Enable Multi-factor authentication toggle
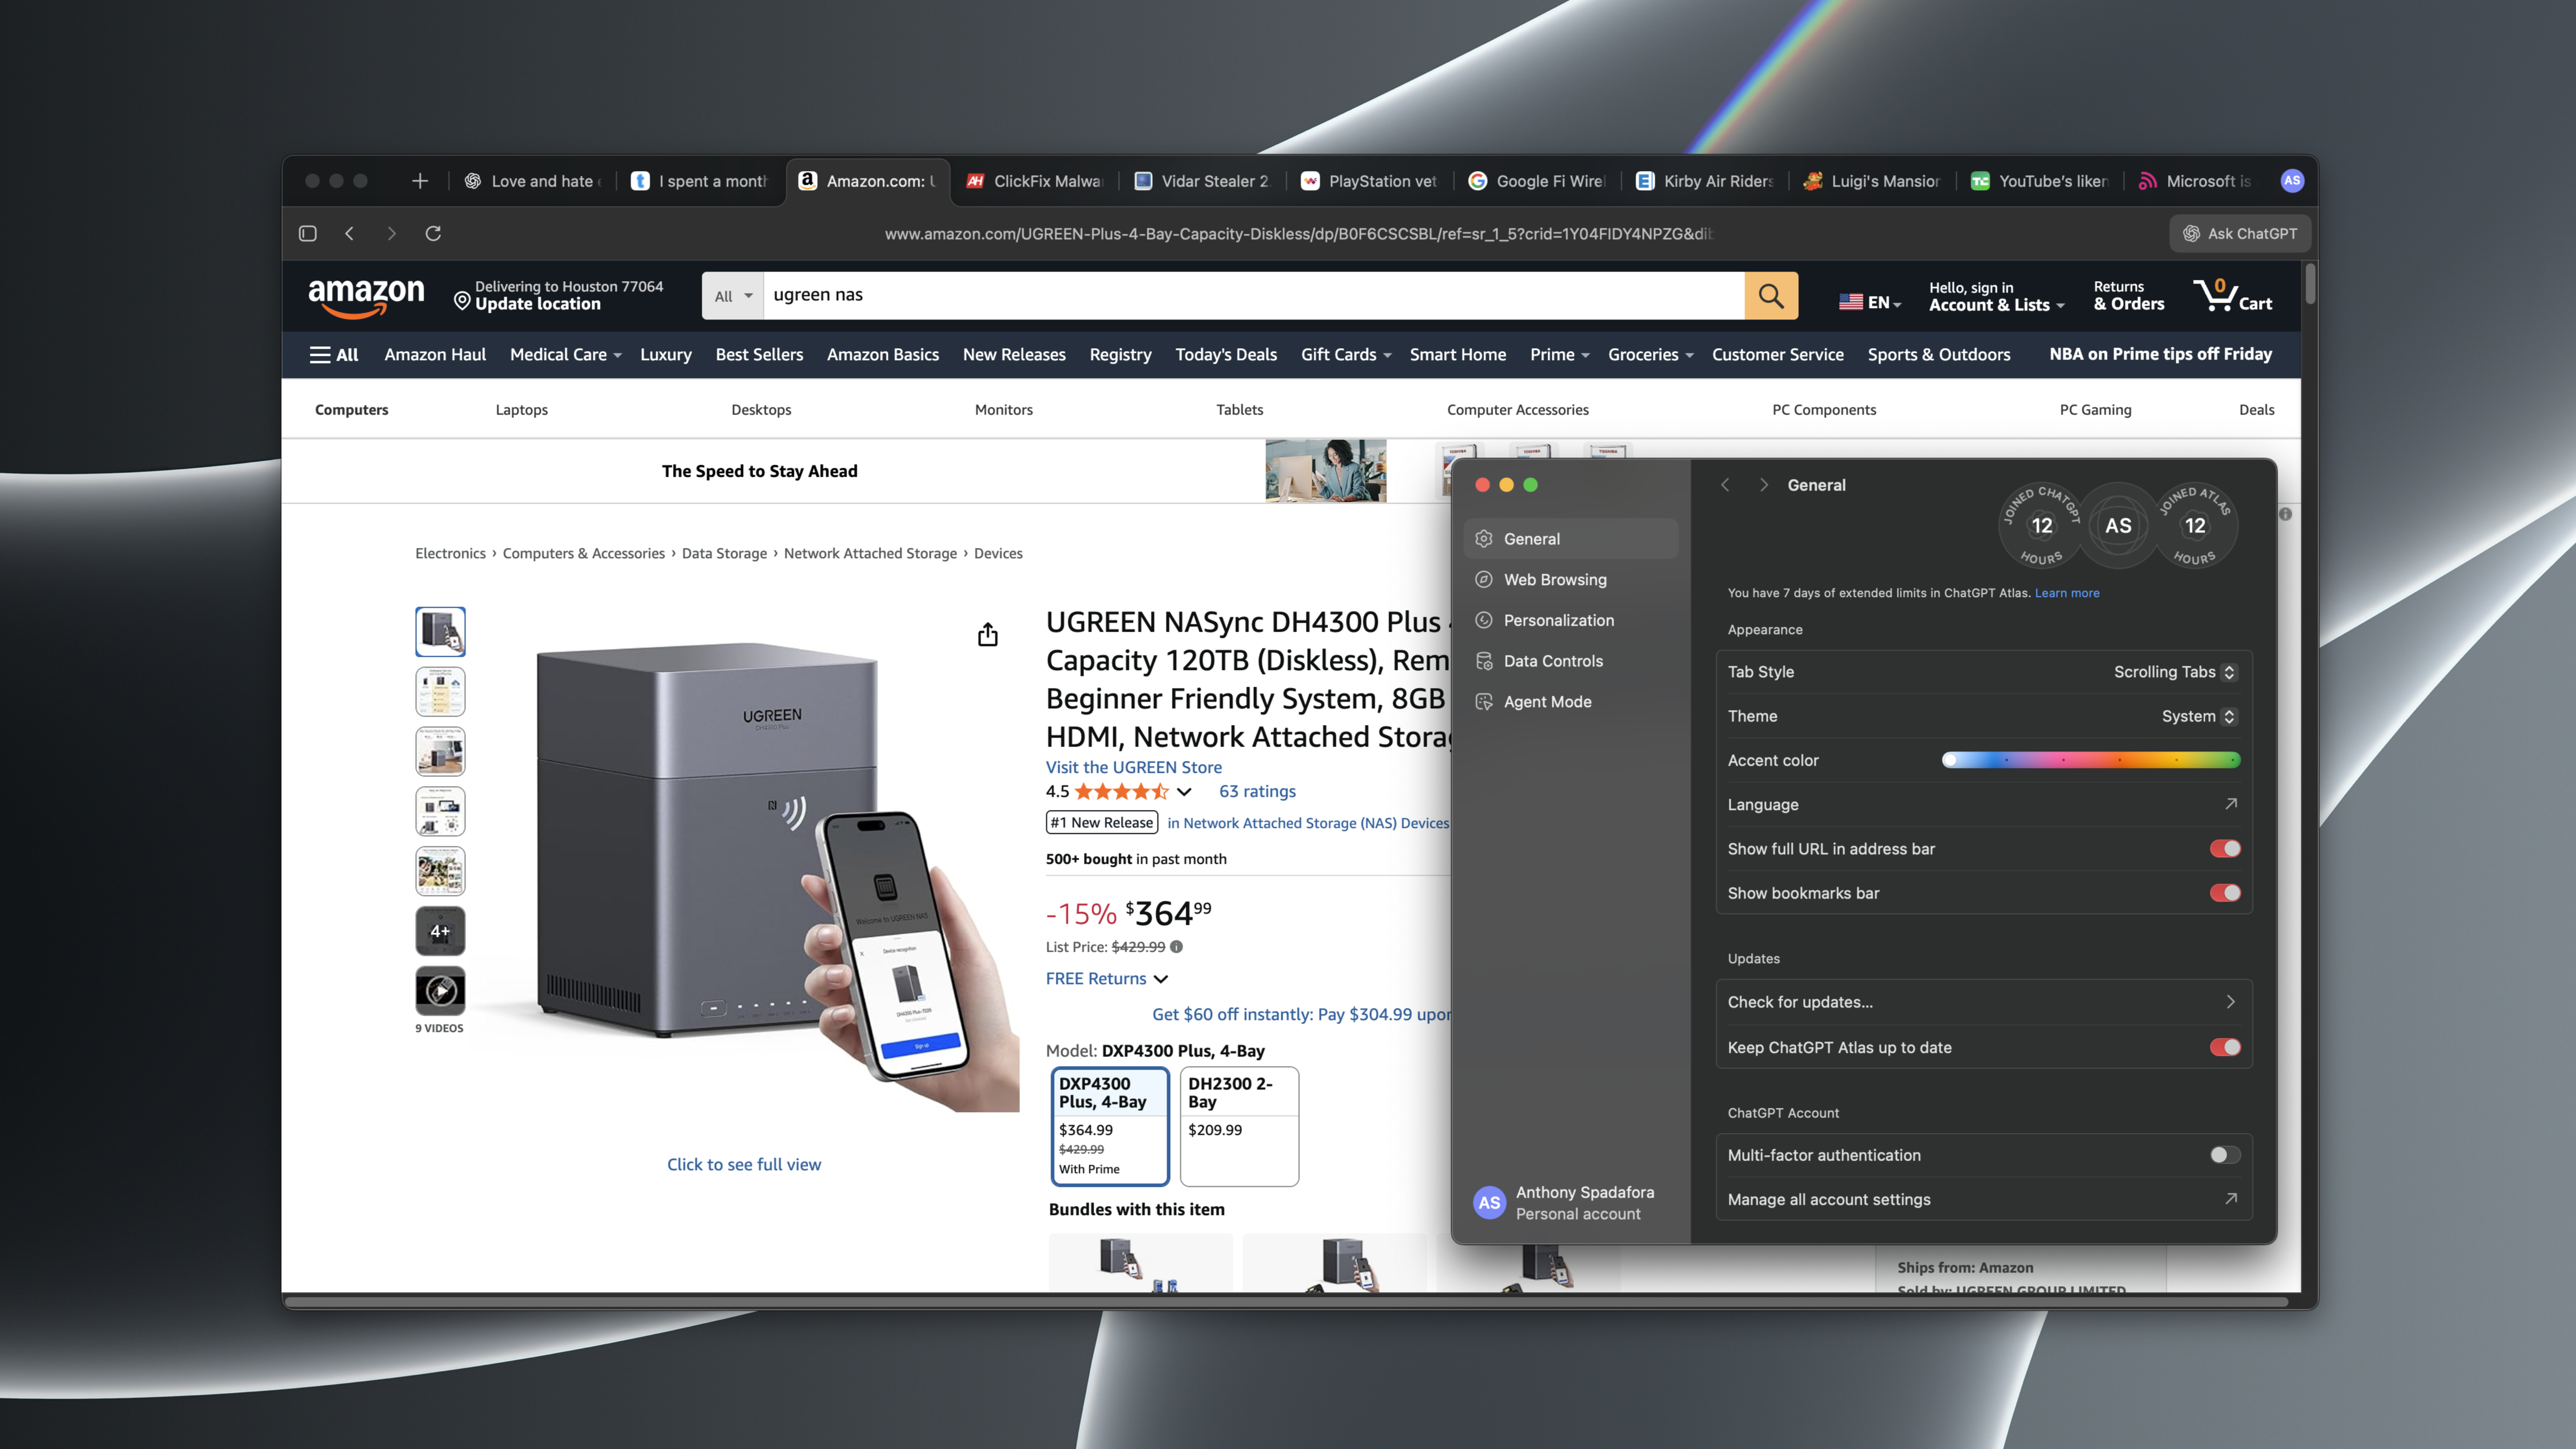 point(2224,1155)
